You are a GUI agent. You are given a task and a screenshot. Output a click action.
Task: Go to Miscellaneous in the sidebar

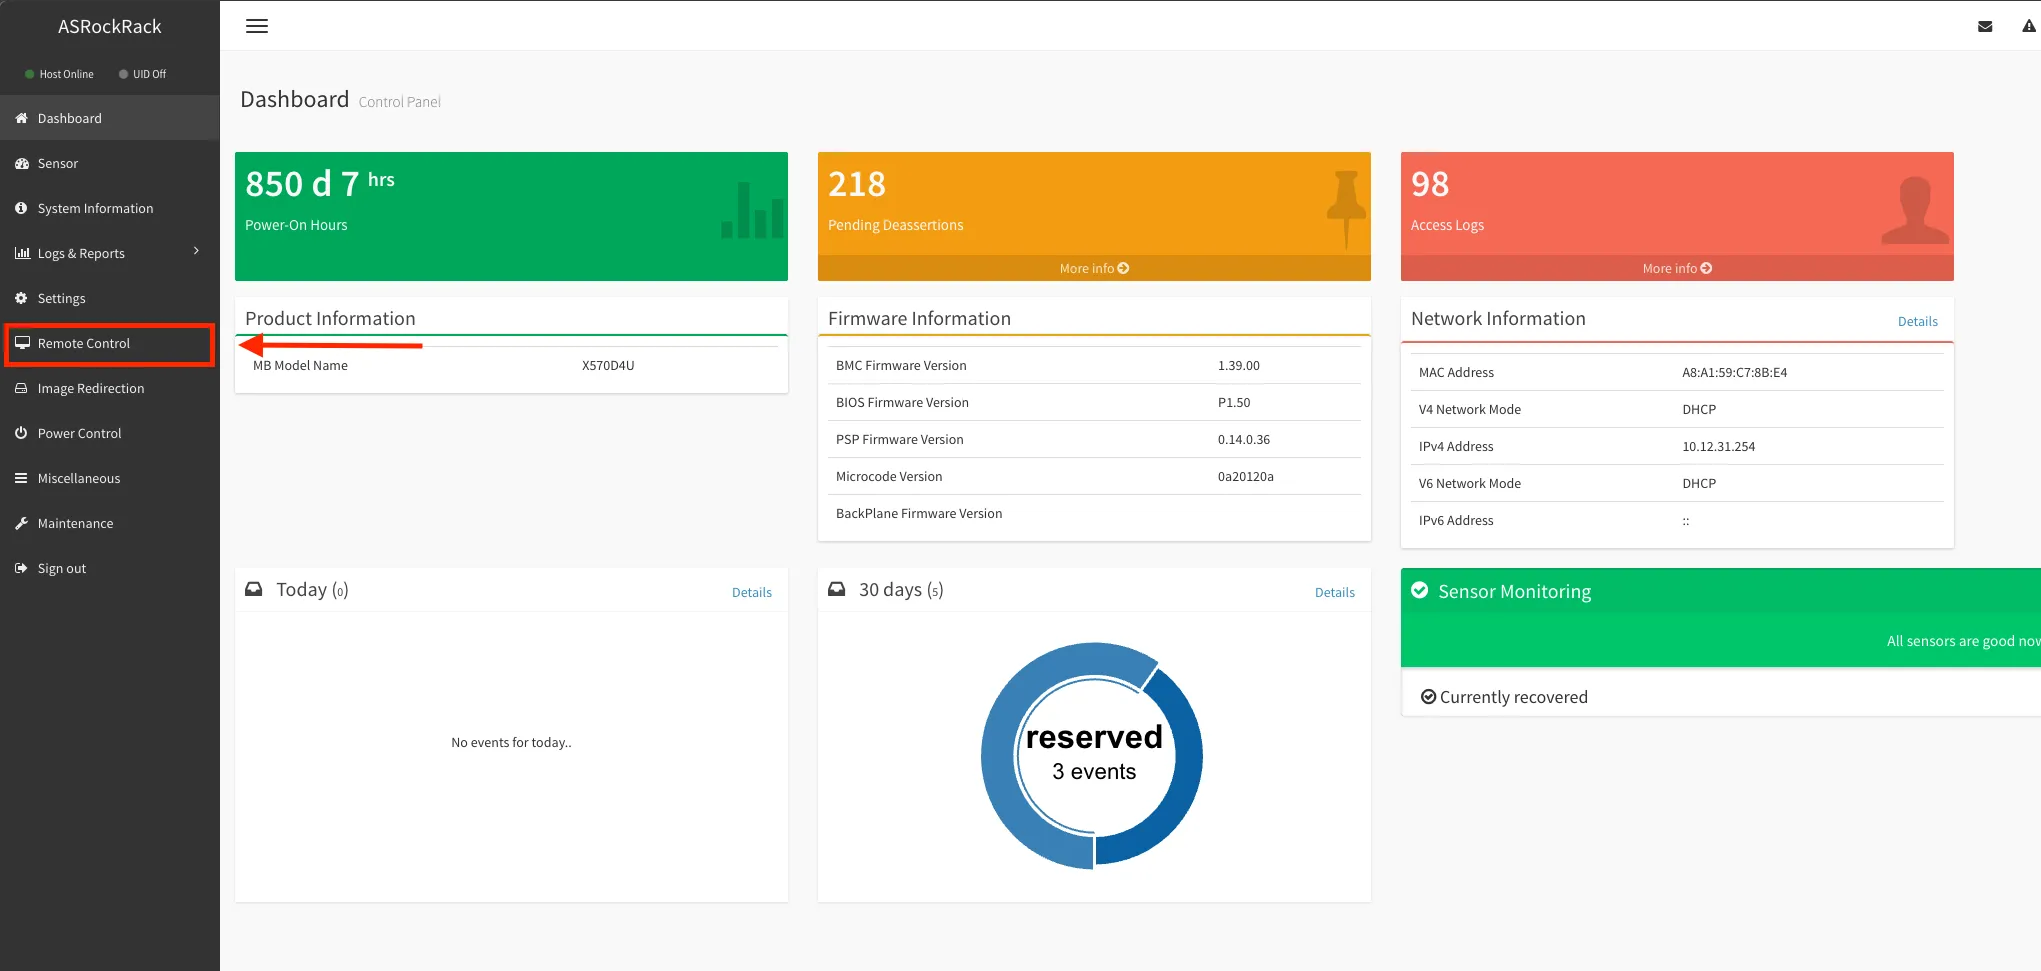coord(78,478)
